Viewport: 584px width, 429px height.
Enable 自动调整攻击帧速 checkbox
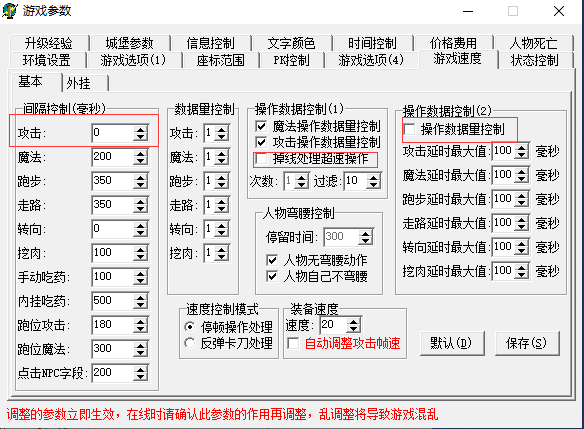(293, 343)
